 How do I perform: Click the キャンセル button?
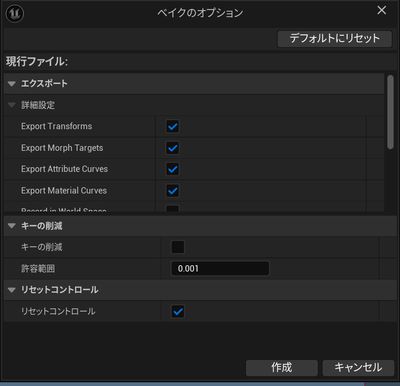[358, 368]
